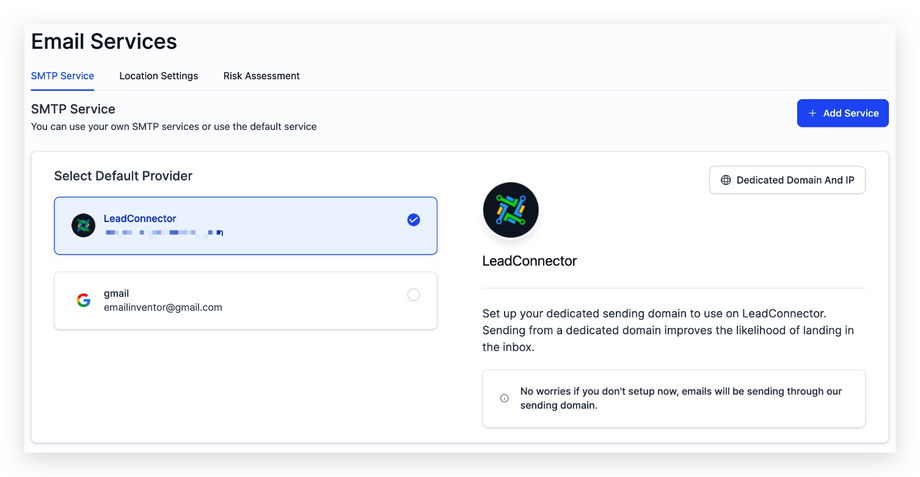Click the Email Services page heading
The height and width of the screenshot is (477, 920).
point(104,42)
